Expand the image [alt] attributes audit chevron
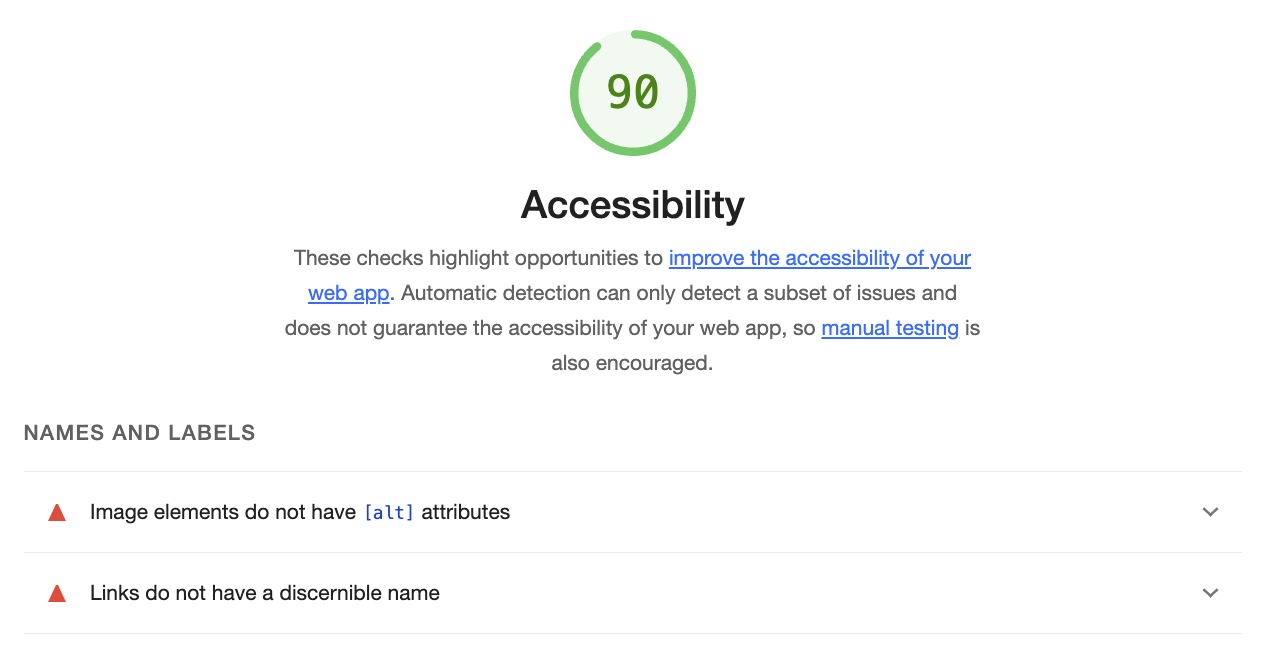 click(1210, 512)
